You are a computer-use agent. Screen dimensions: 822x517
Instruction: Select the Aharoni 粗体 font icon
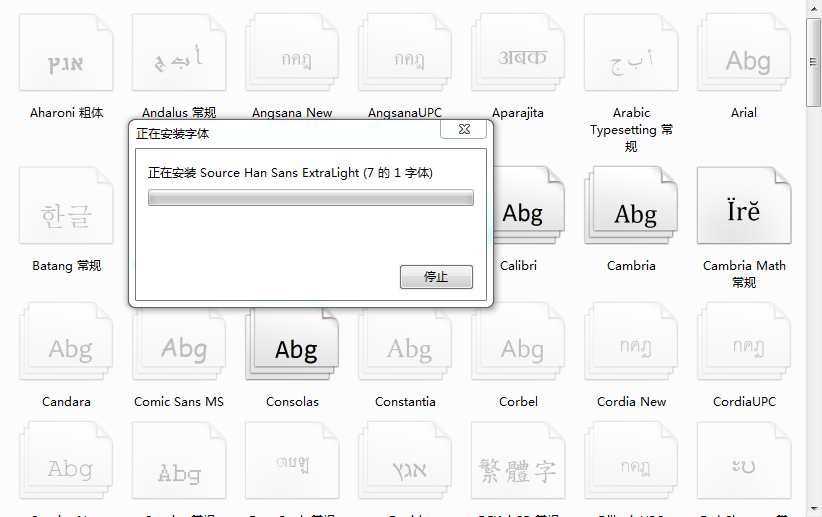[x=66, y=52]
